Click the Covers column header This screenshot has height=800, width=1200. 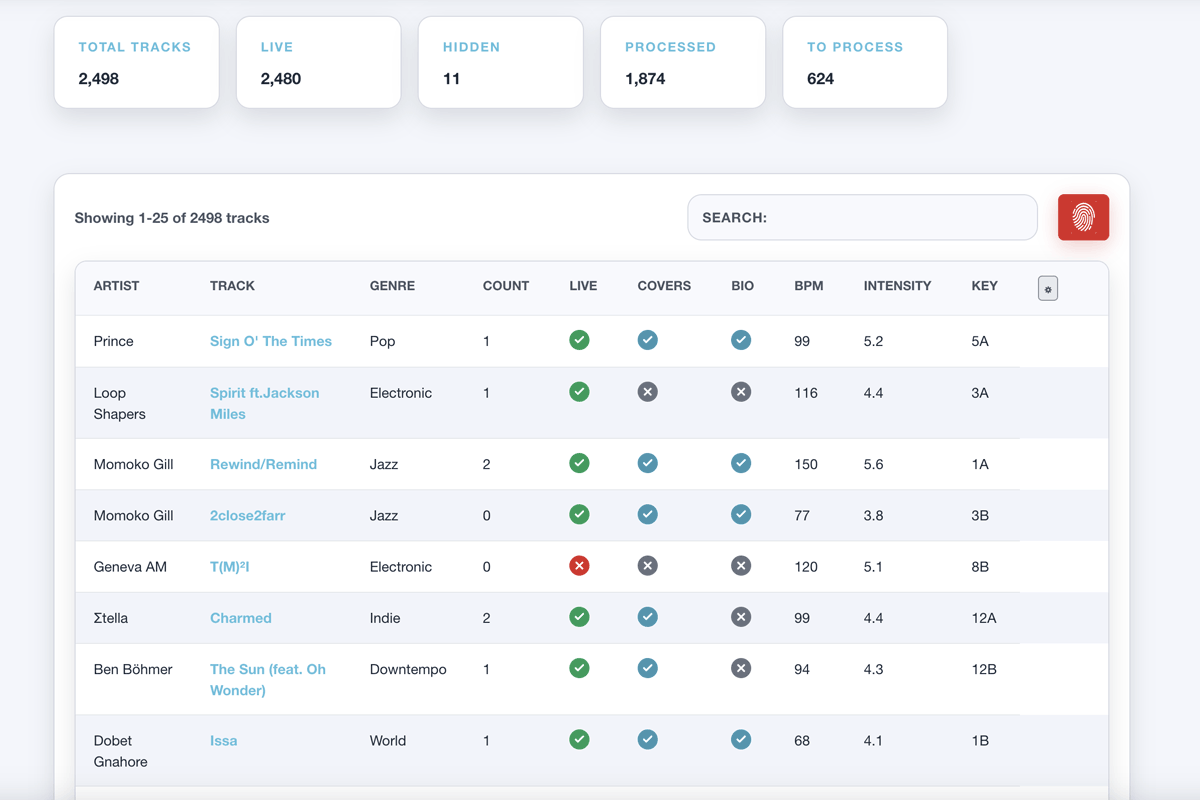coord(664,286)
